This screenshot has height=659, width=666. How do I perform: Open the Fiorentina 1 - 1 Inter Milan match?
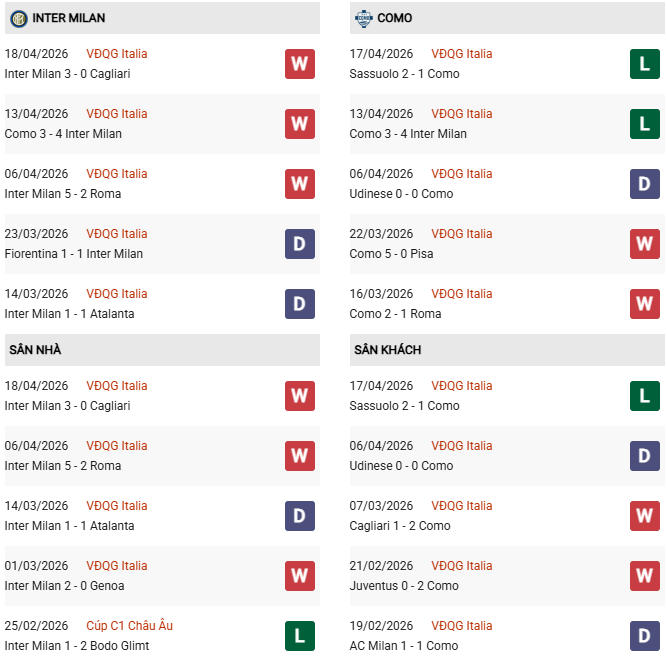point(73,254)
